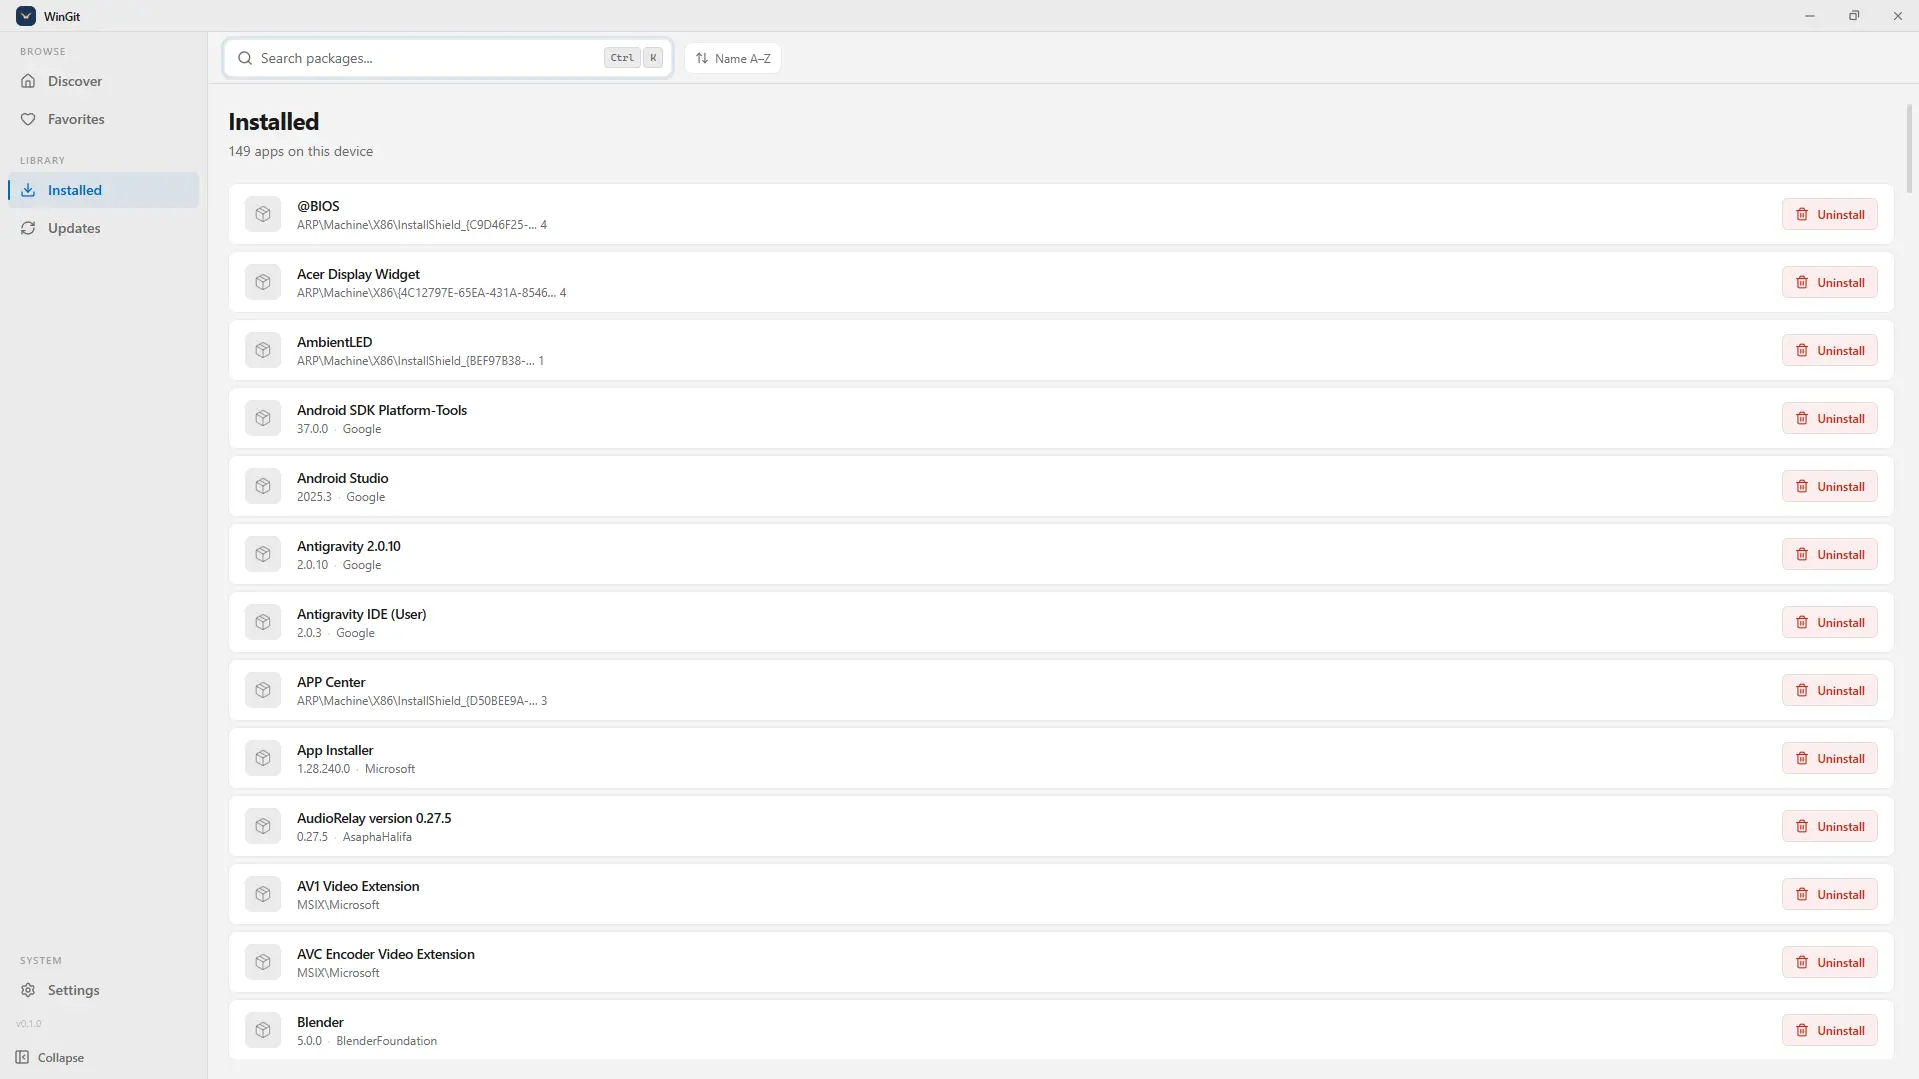The image size is (1919, 1079).
Task: Click the Antigravity 2.0.10 package icon
Action: (x=263, y=554)
